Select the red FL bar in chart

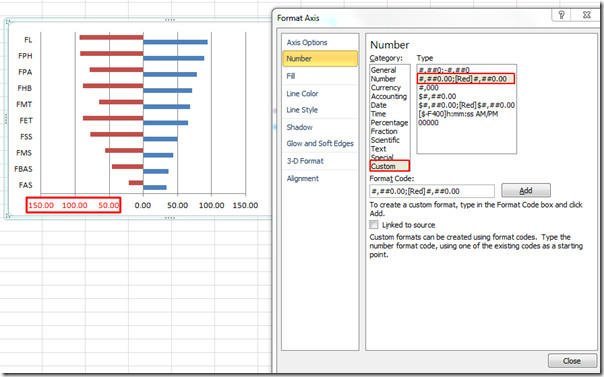click(111, 37)
